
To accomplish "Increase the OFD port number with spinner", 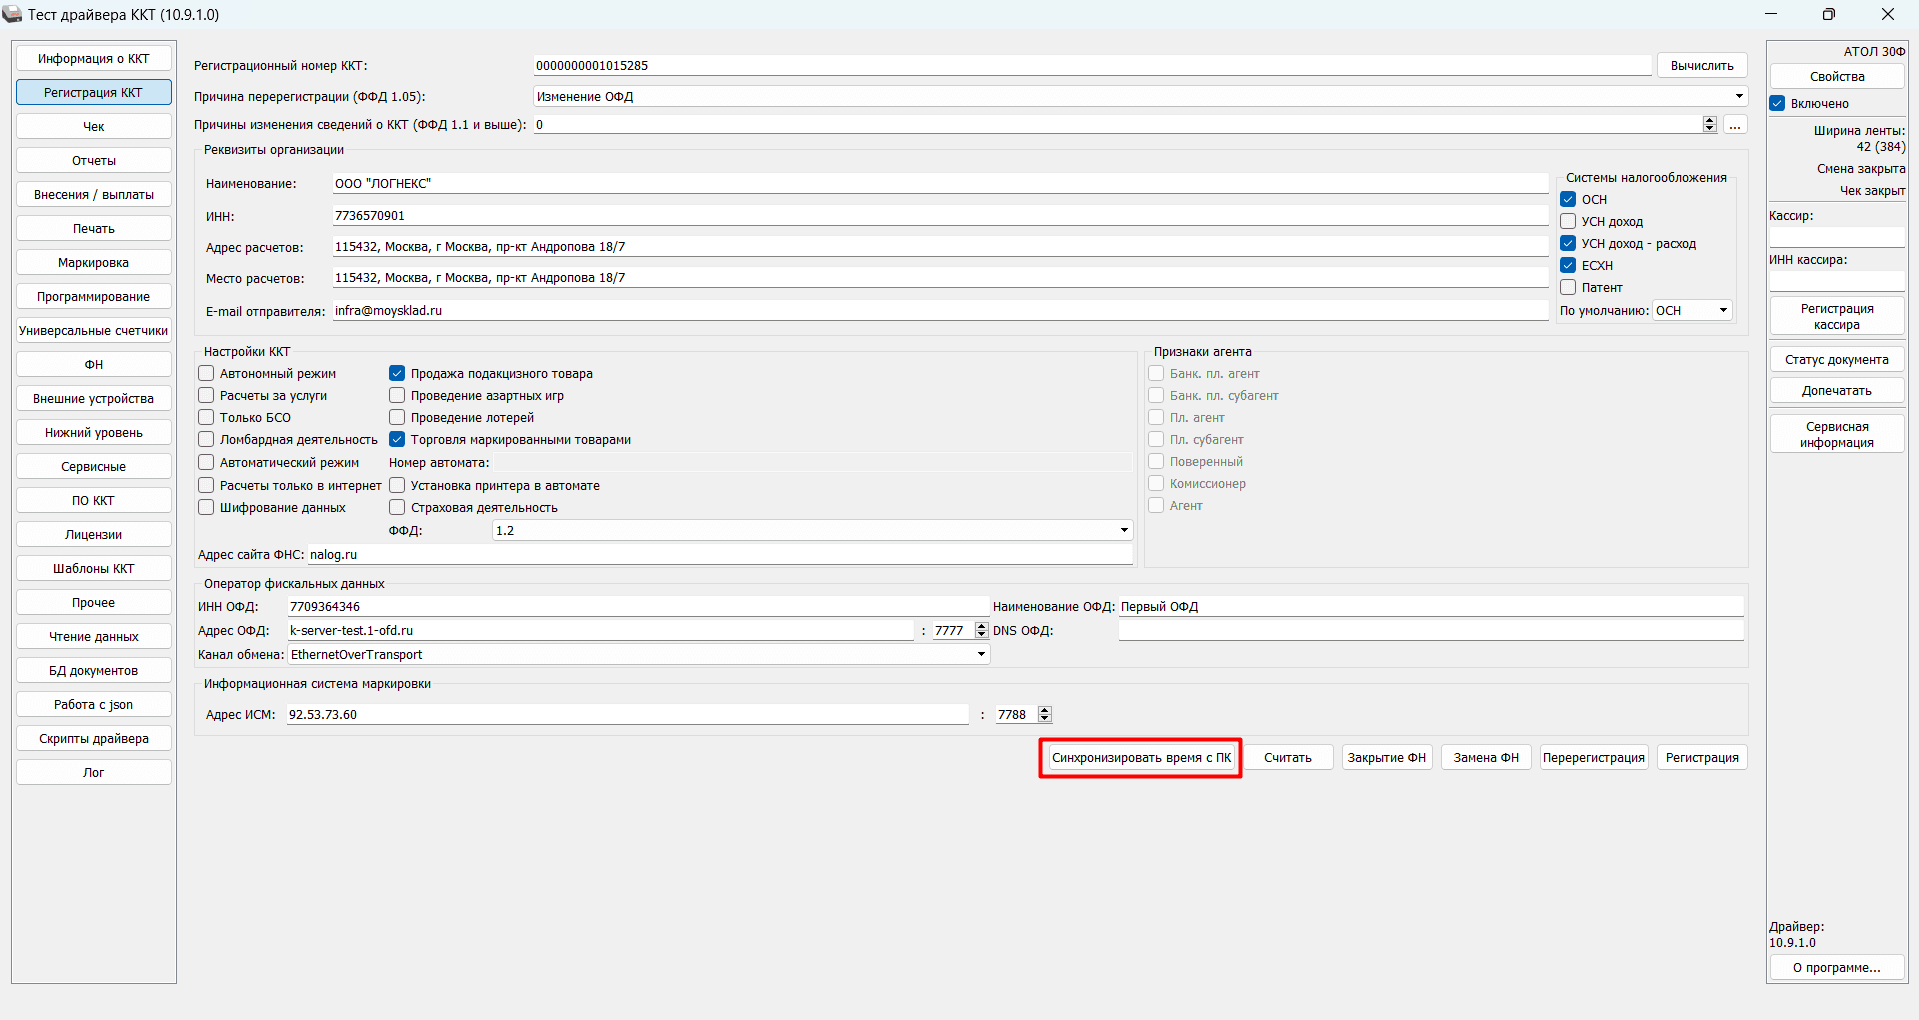I will (981, 626).
